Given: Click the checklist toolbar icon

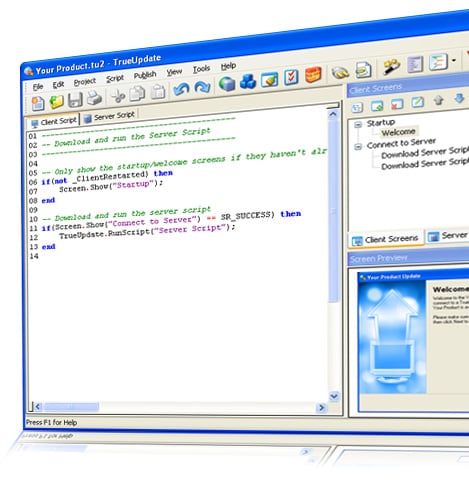Looking at the screenshot, I should (x=291, y=77).
